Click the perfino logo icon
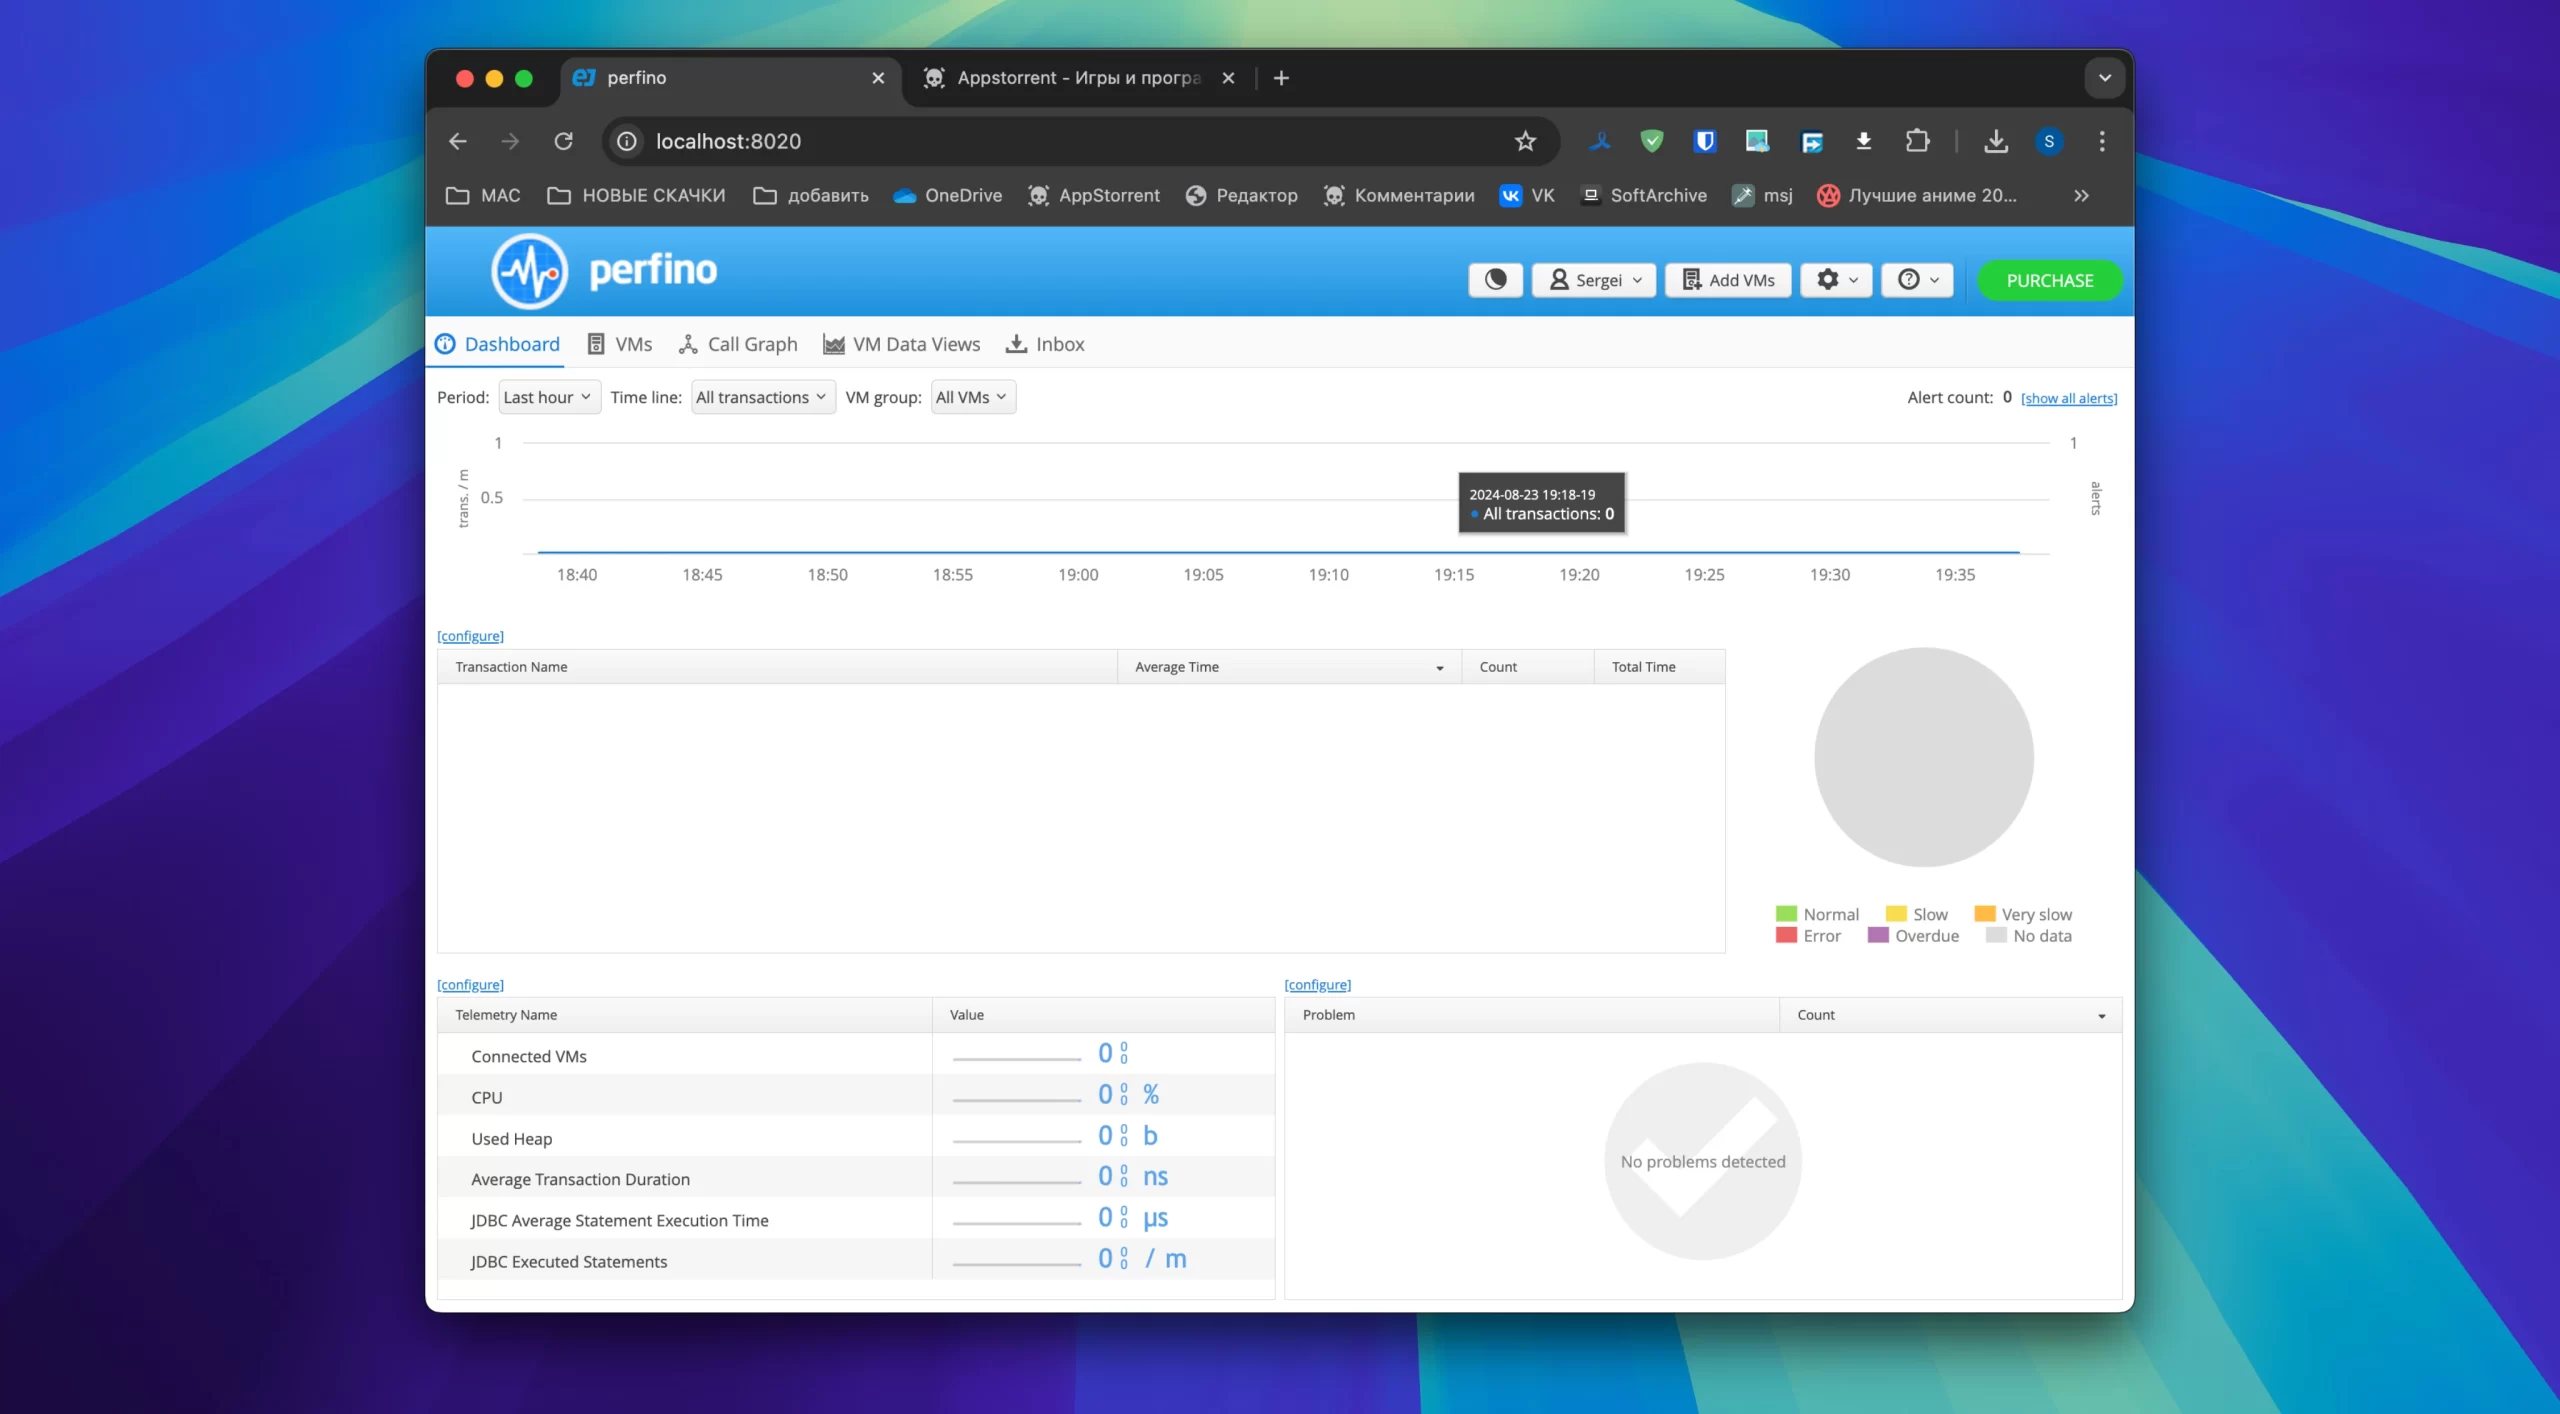The image size is (2560, 1414). [529, 271]
